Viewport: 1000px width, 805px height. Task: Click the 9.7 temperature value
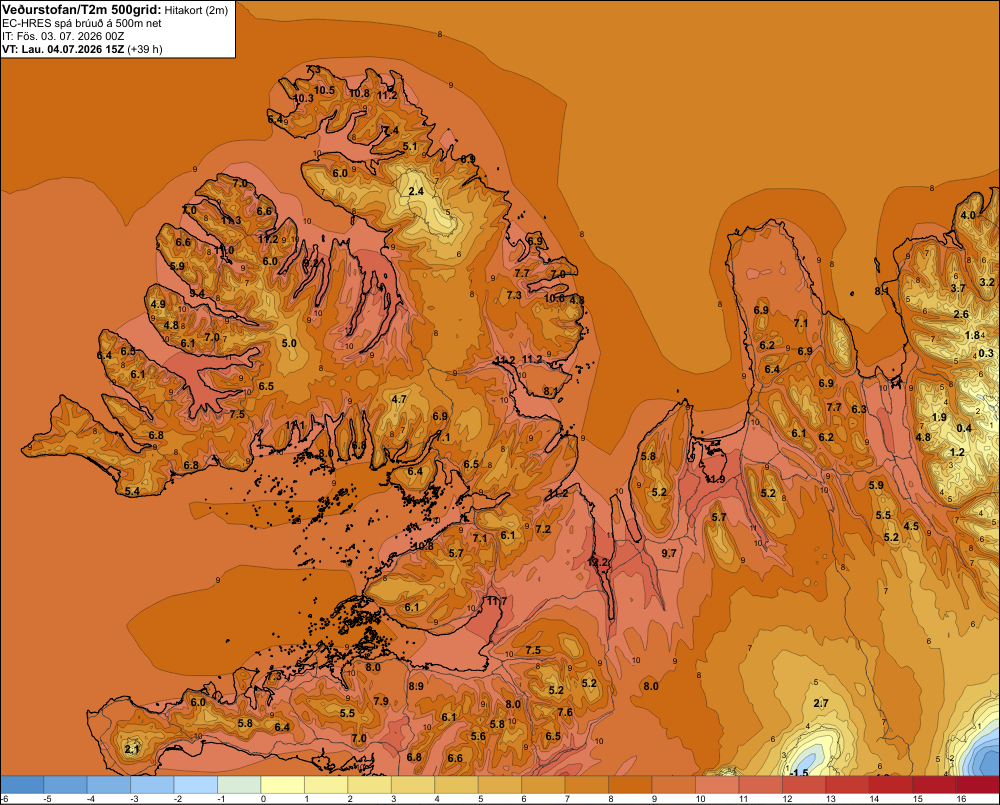click(x=668, y=553)
